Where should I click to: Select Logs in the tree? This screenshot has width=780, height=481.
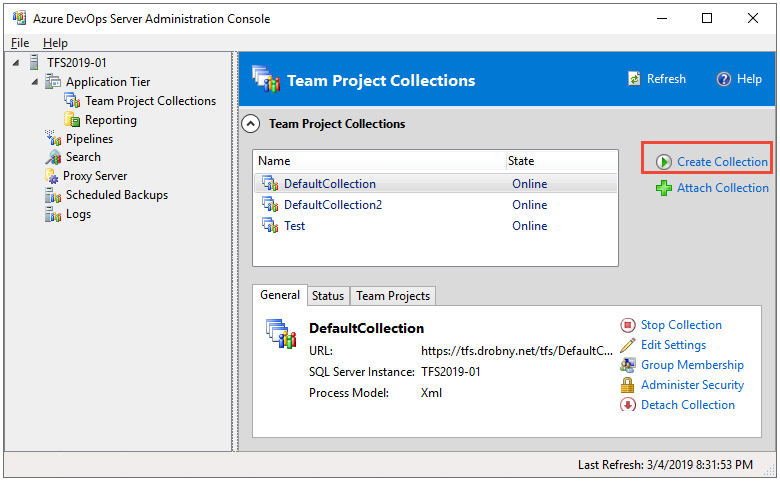(78, 214)
